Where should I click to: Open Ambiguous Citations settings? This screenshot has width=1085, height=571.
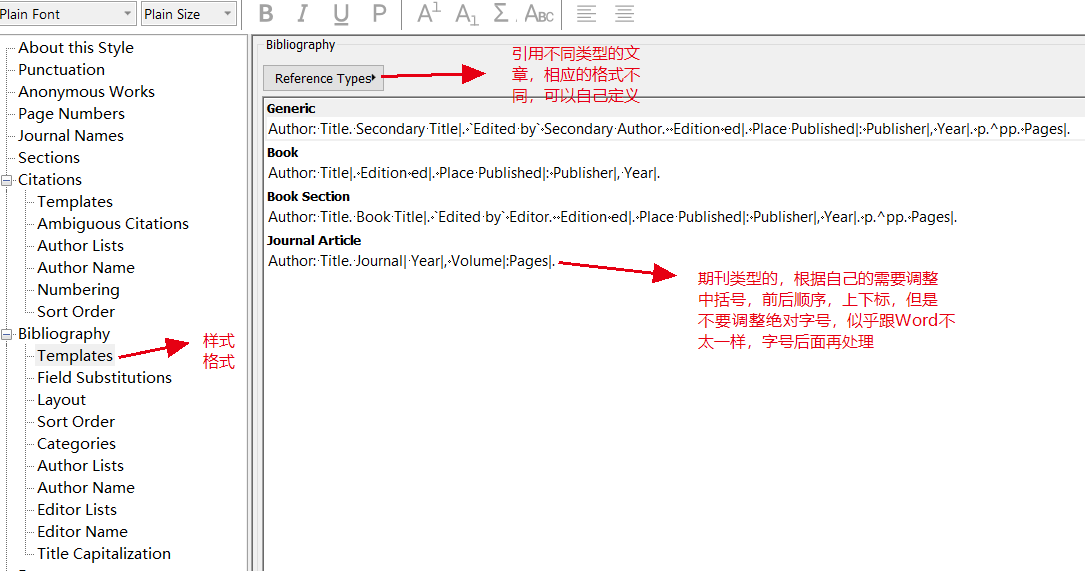click(113, 224)
